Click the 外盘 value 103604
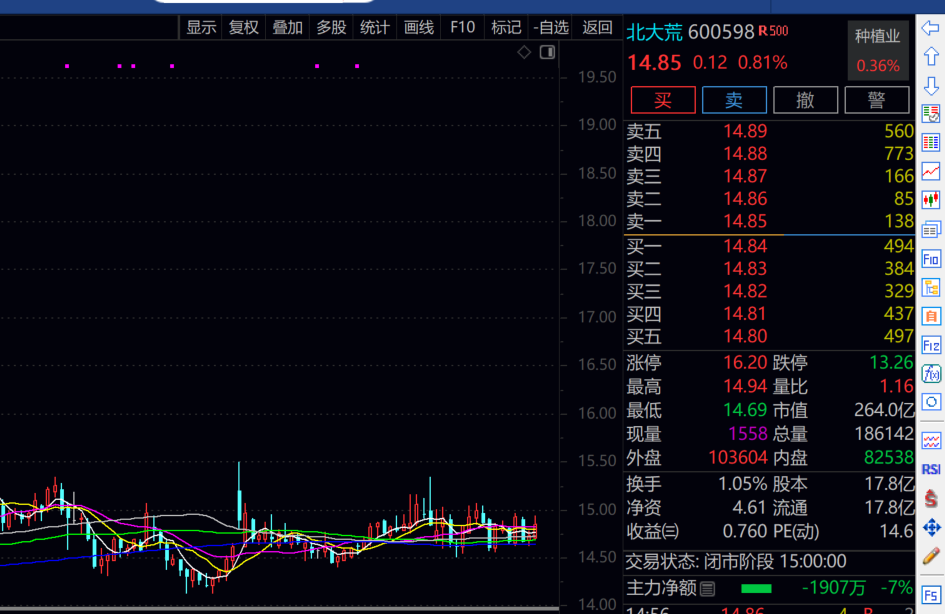The image size is (945, 614). click(738, 458)
